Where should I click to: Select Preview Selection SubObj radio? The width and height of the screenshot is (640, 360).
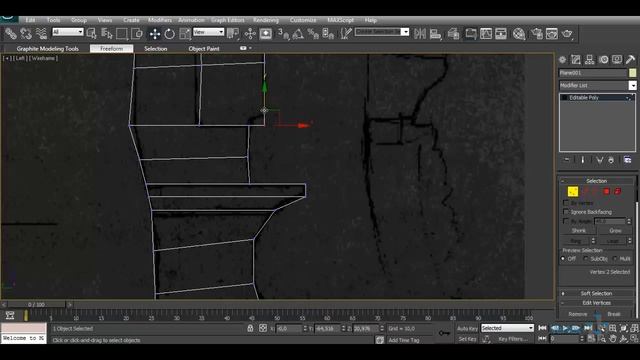coord(586,259)
